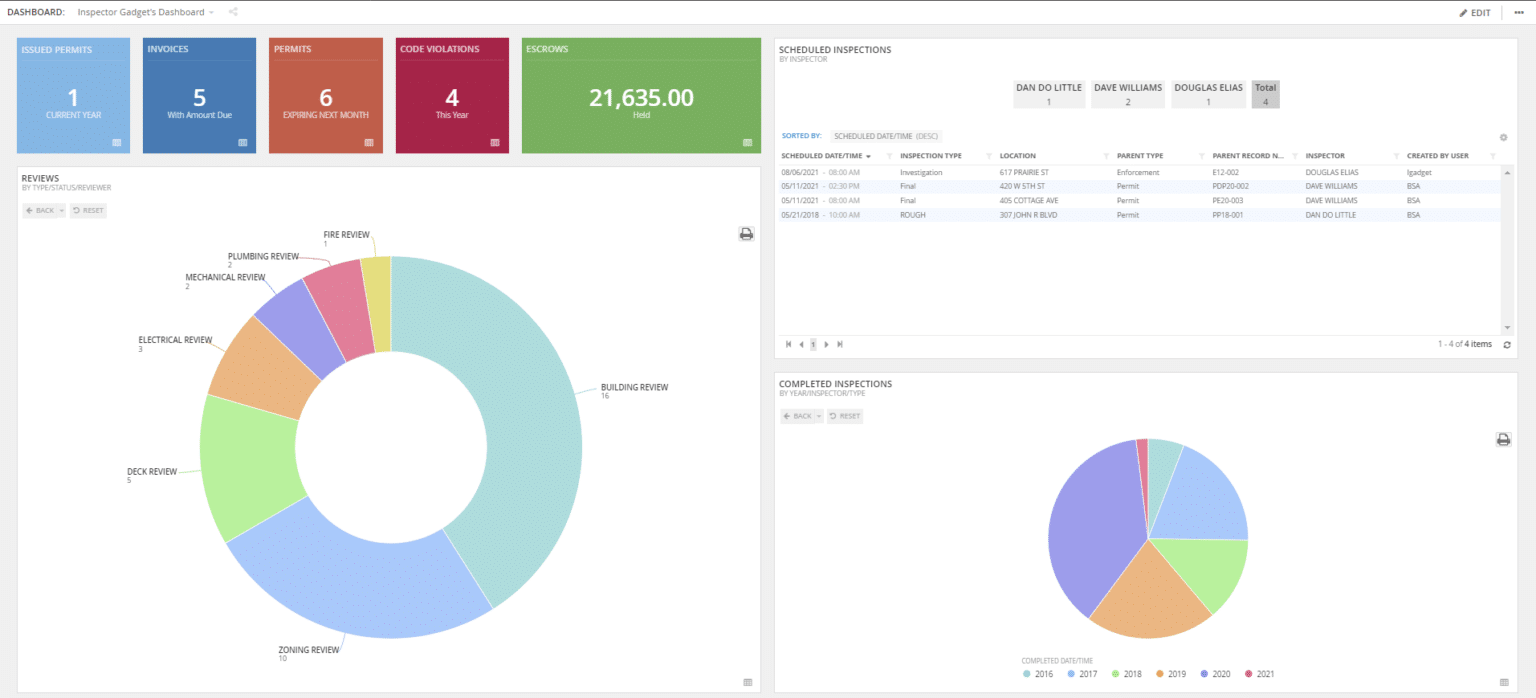Image resolution: width=1536 pixels, height=698 pixels.
Task: Toggle DAN DO LITTLE inspector filter
Action: pyautogui.click(x=1048, y=92)
